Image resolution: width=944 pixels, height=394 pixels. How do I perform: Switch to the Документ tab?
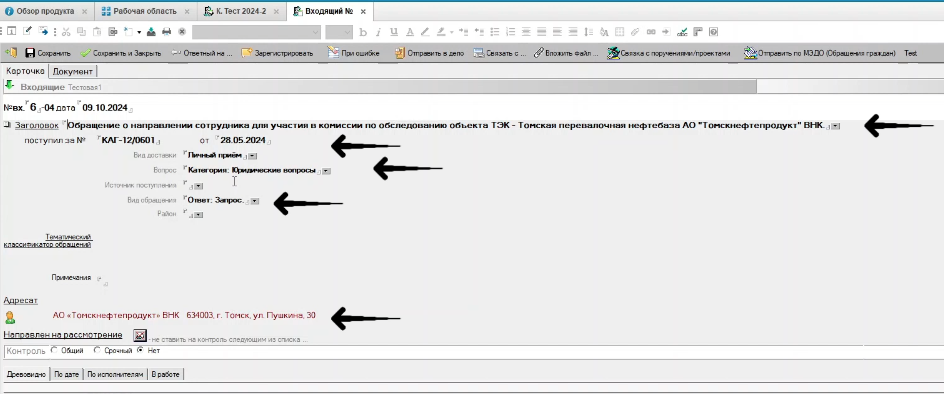[x=73, y=72]
